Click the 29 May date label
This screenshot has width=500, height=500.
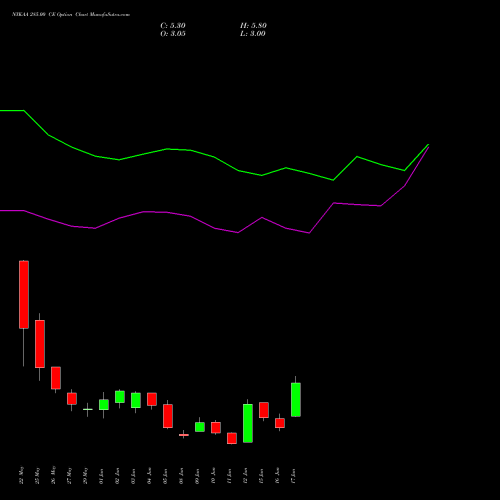(x=86, y=475)
